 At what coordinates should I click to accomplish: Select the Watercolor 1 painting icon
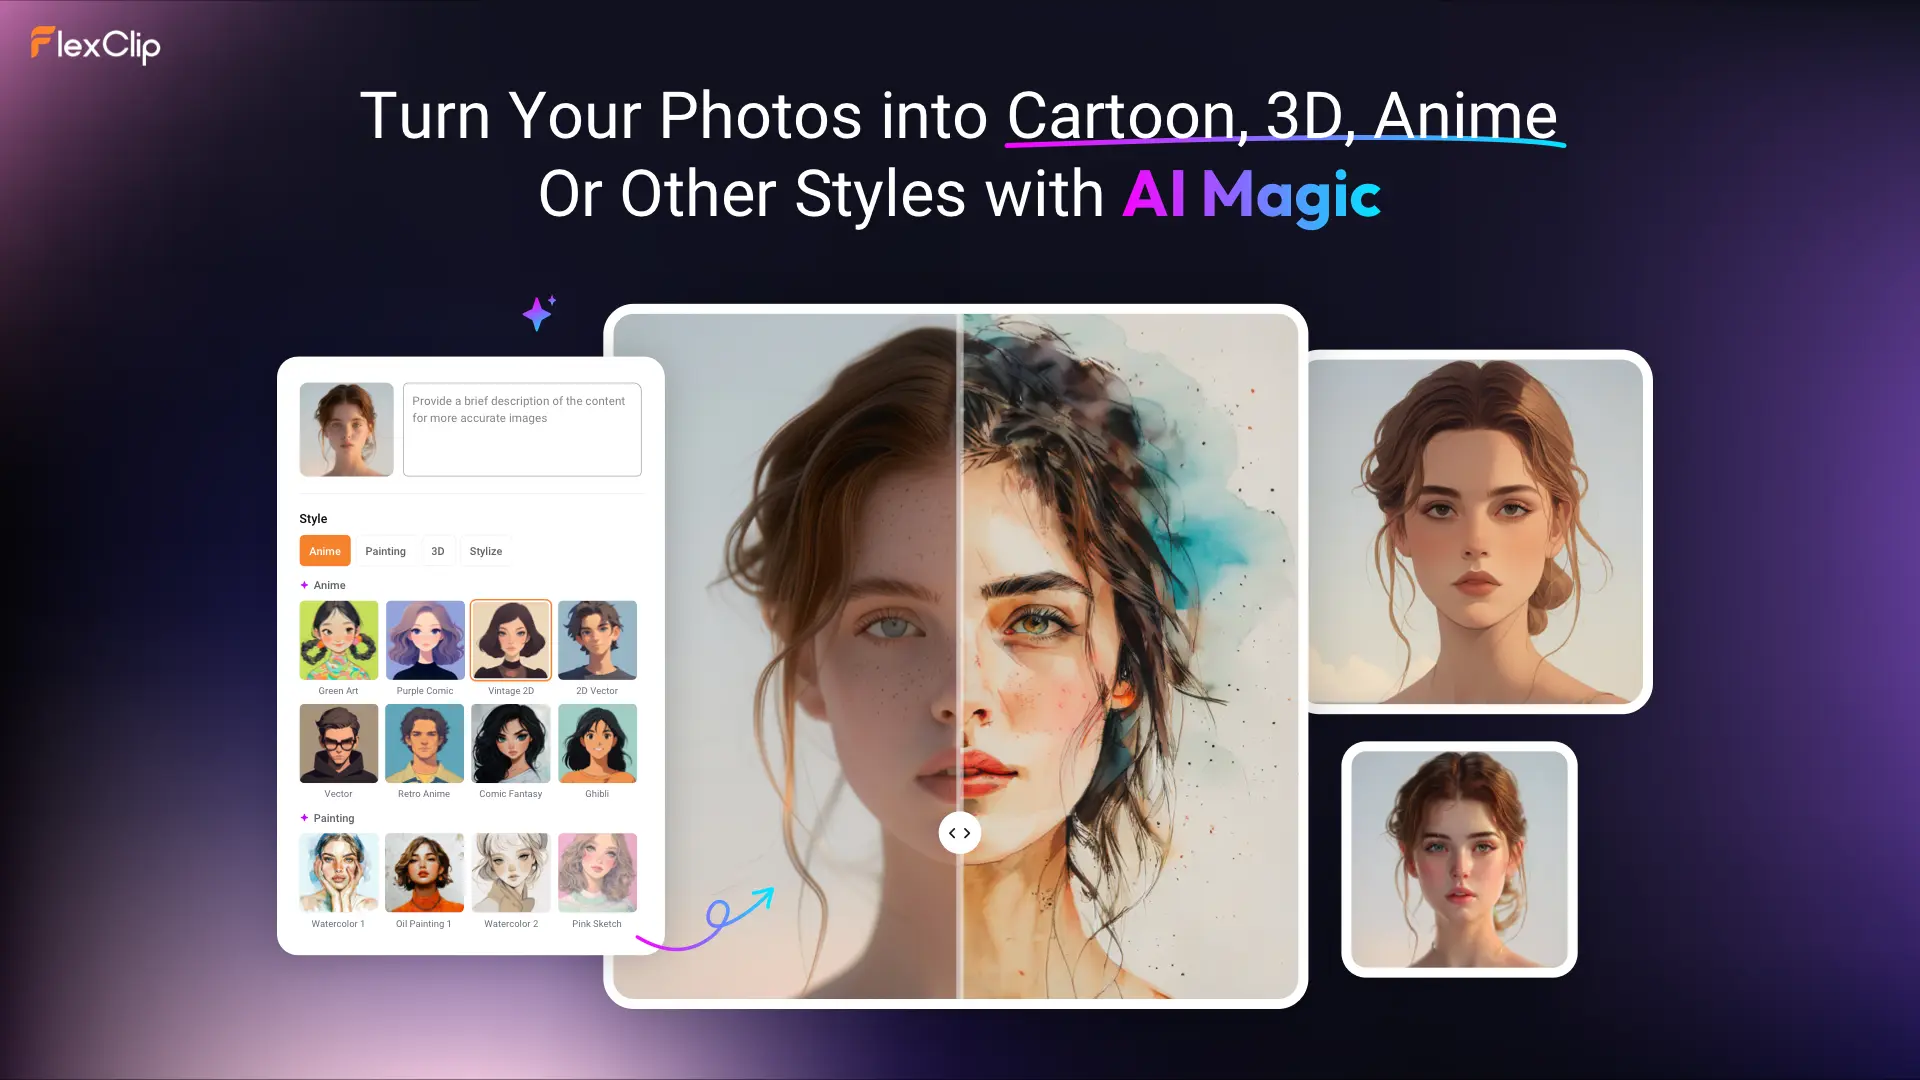pyautogui.click(x=339, y=873)
